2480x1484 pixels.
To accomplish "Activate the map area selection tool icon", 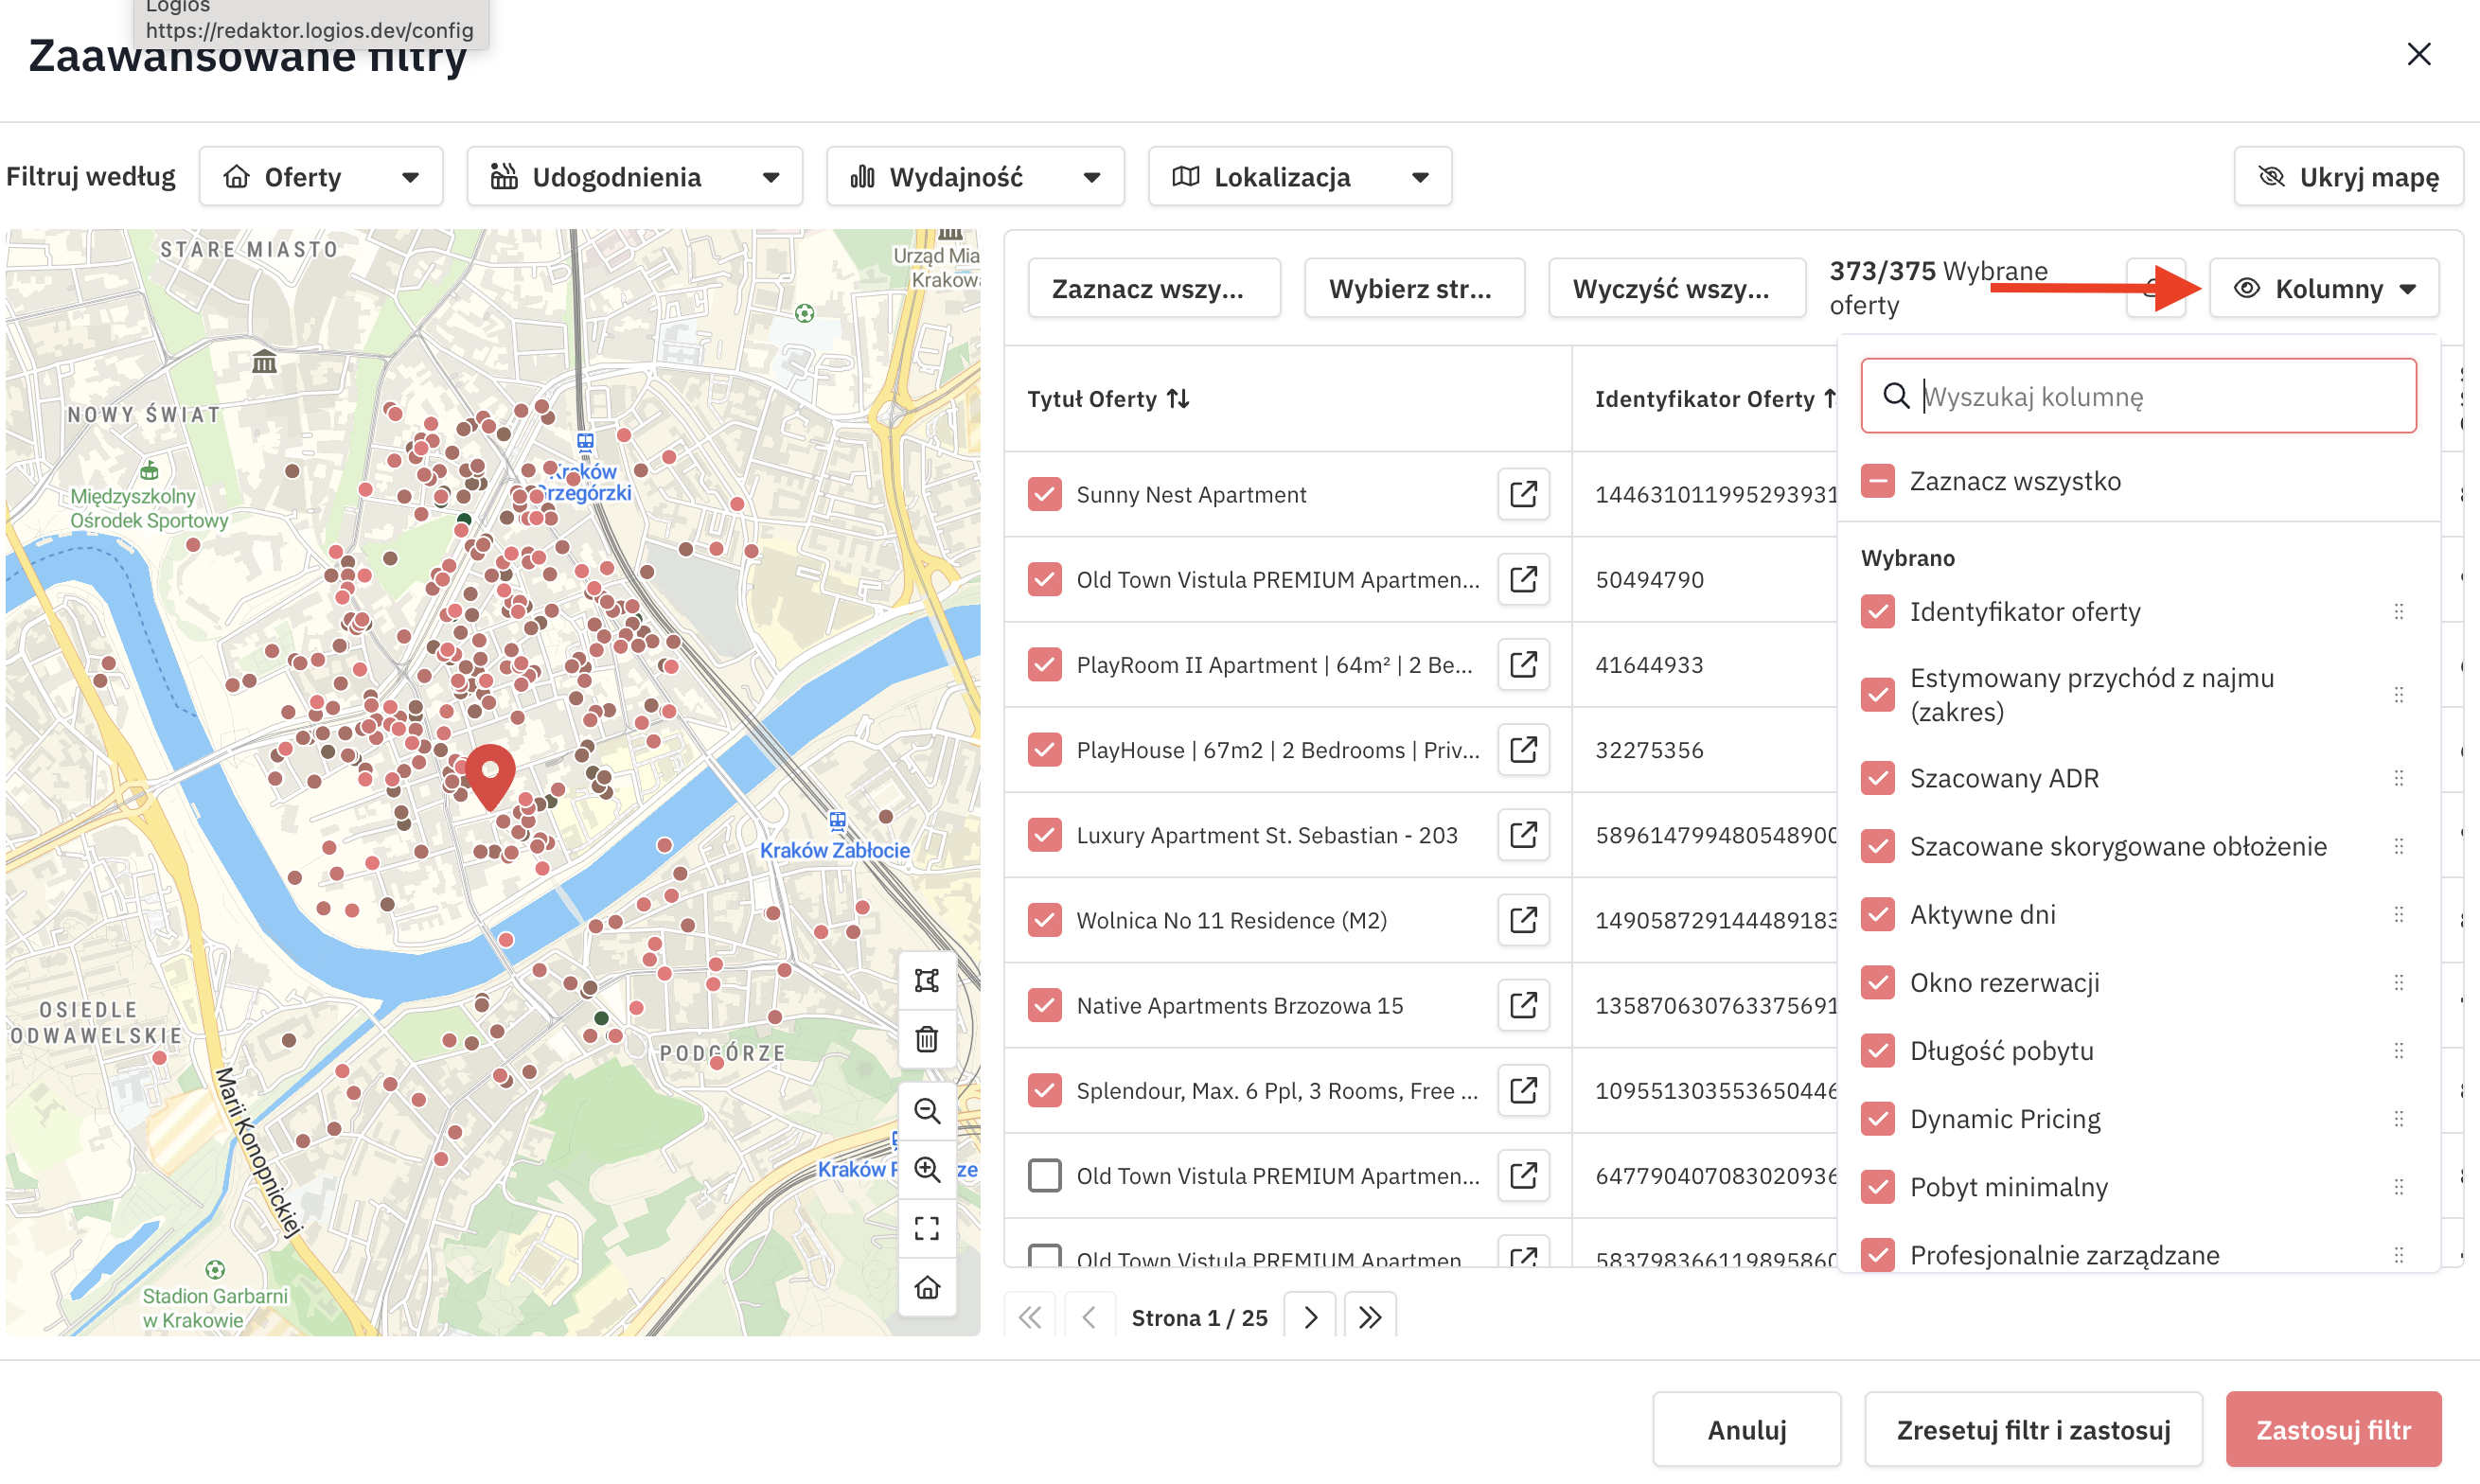I will point(927,980).
